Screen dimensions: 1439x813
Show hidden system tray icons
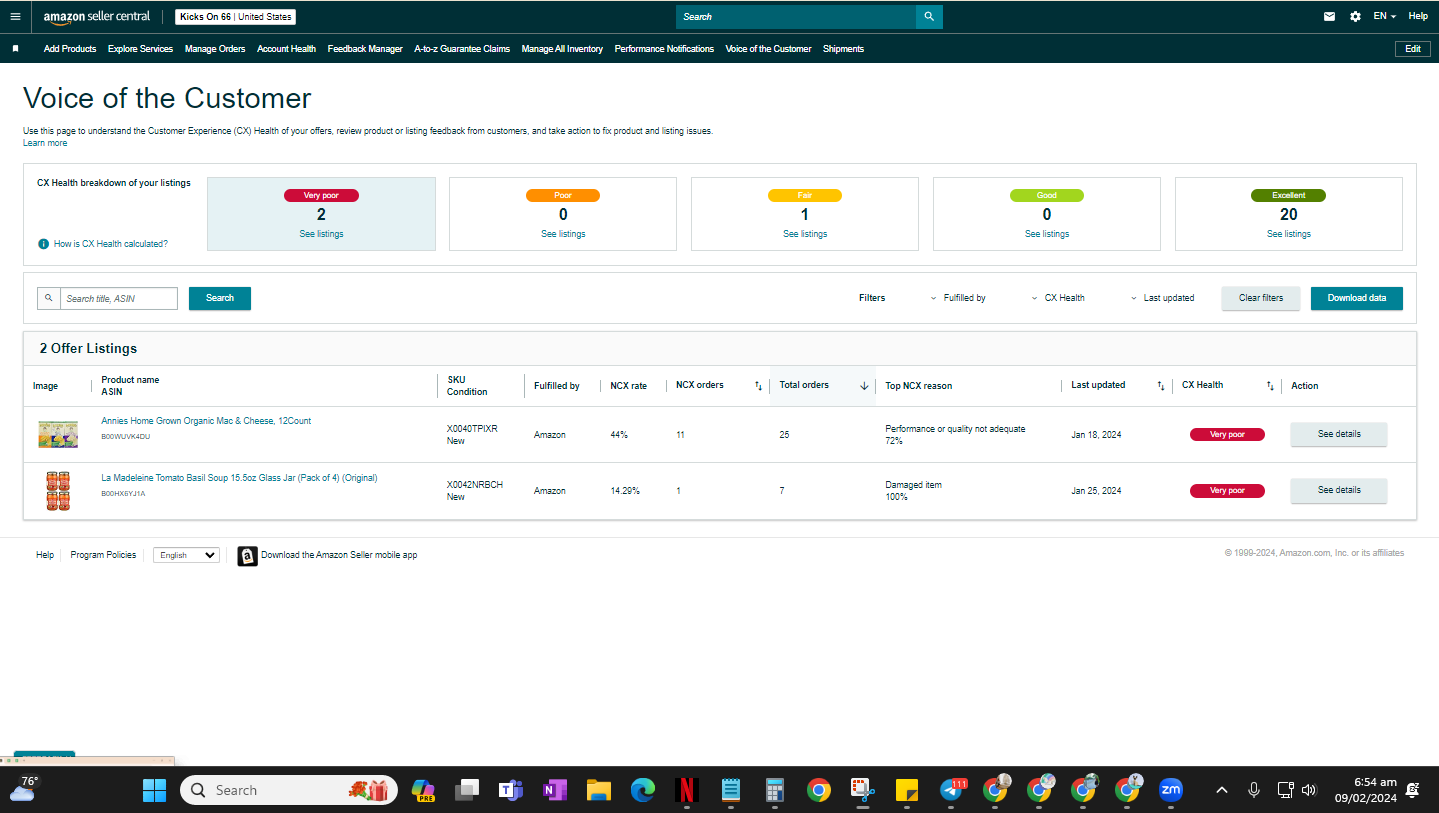(x=1221, y=790)
